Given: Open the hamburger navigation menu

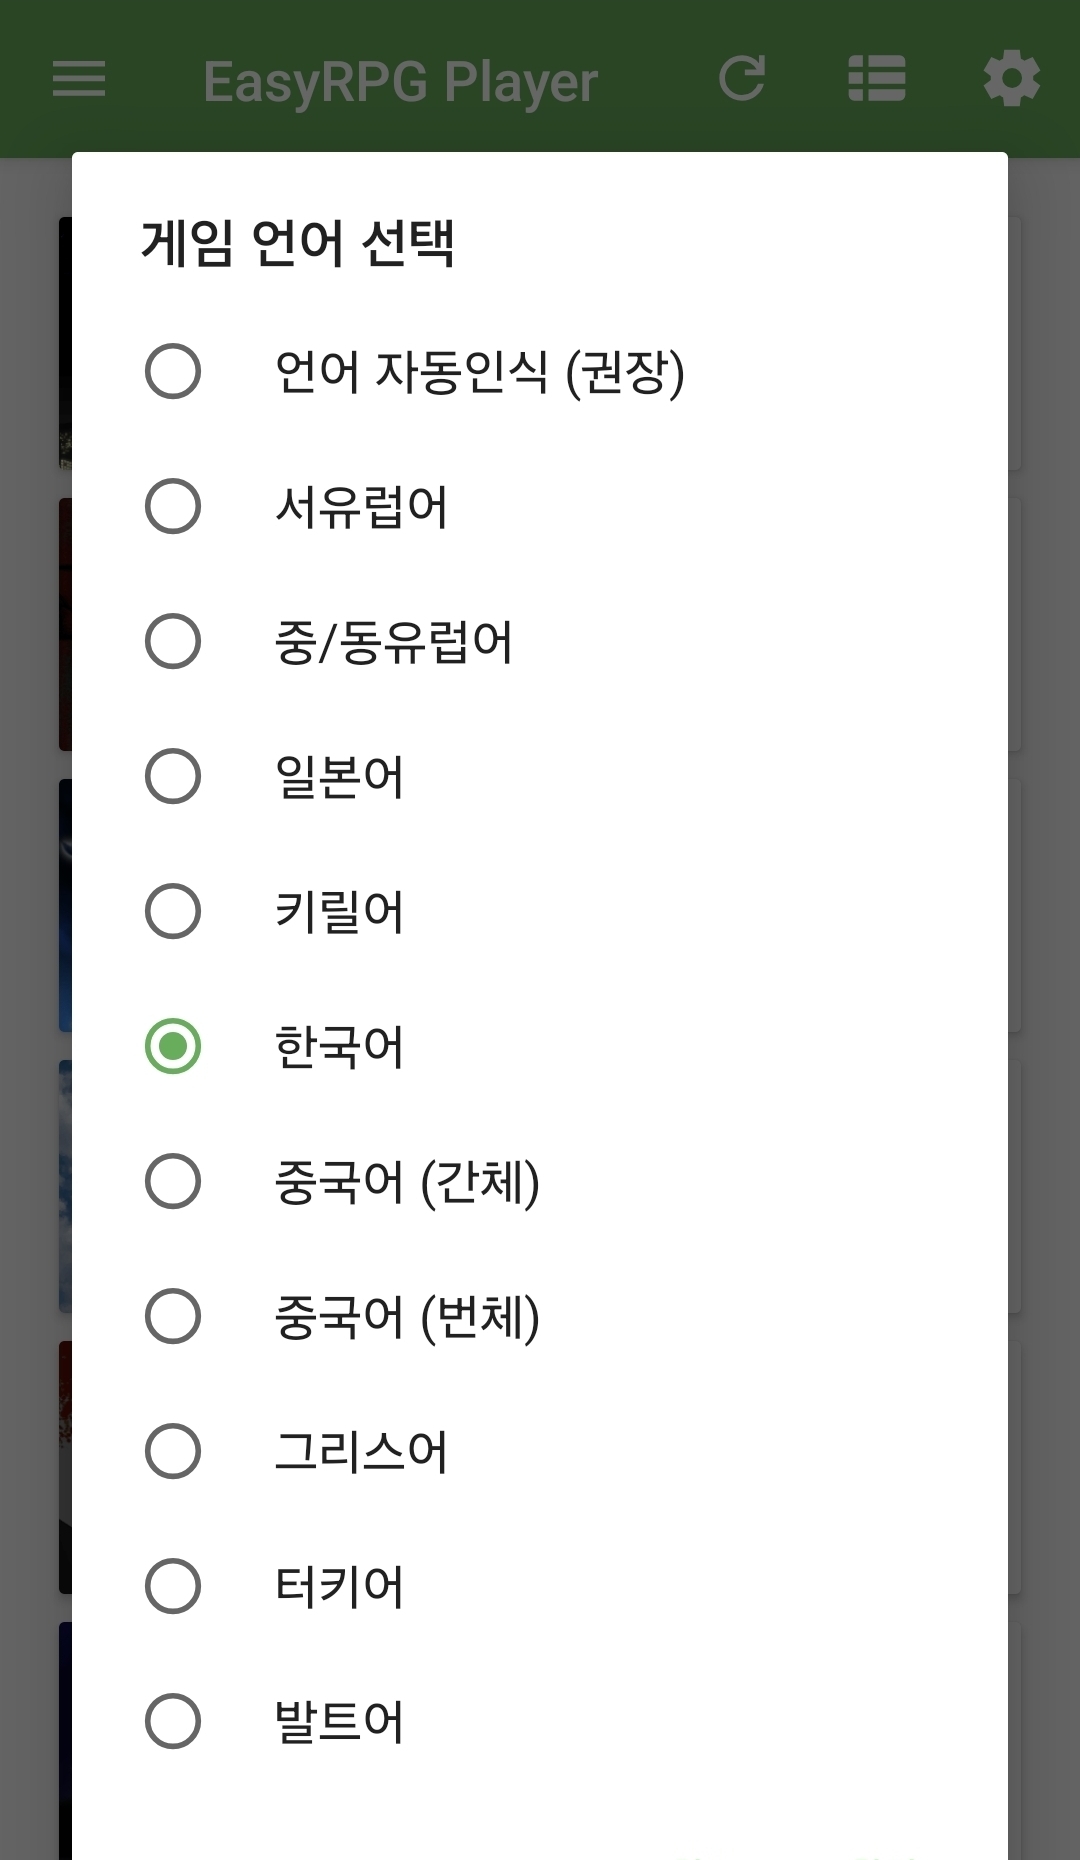Looking at the screenshot, I should pyautogui.click(x=79, y=79).
